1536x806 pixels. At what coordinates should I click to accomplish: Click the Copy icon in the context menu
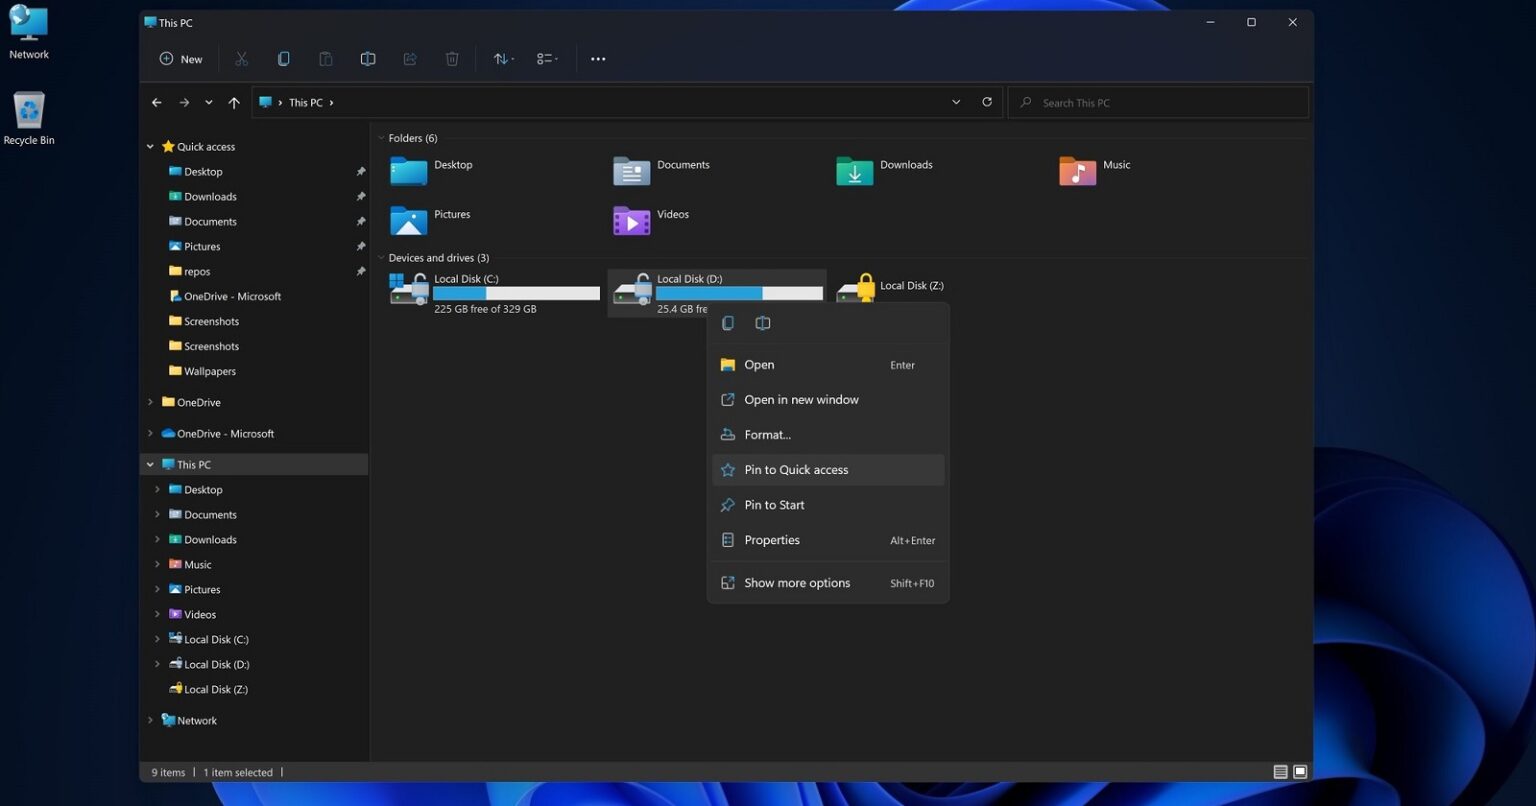[727, 322]
